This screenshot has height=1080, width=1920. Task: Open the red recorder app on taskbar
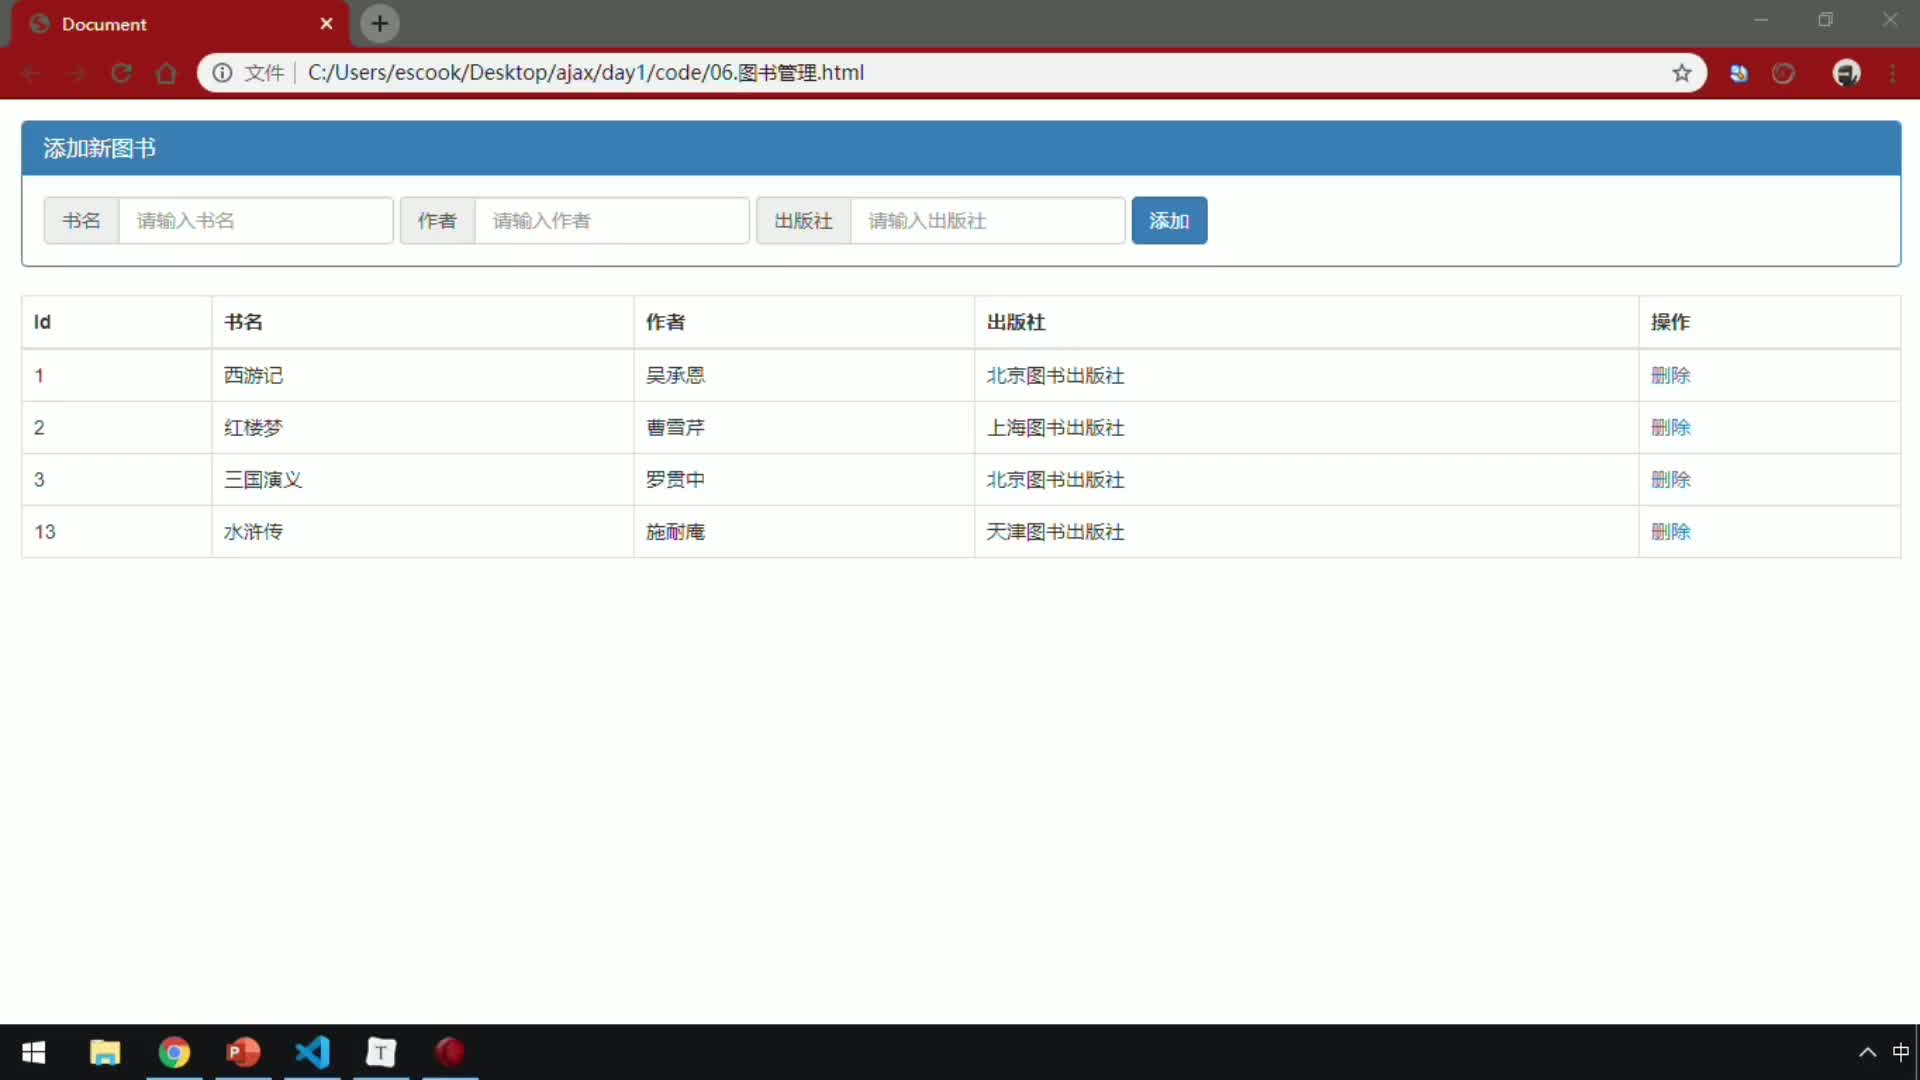450,1052
